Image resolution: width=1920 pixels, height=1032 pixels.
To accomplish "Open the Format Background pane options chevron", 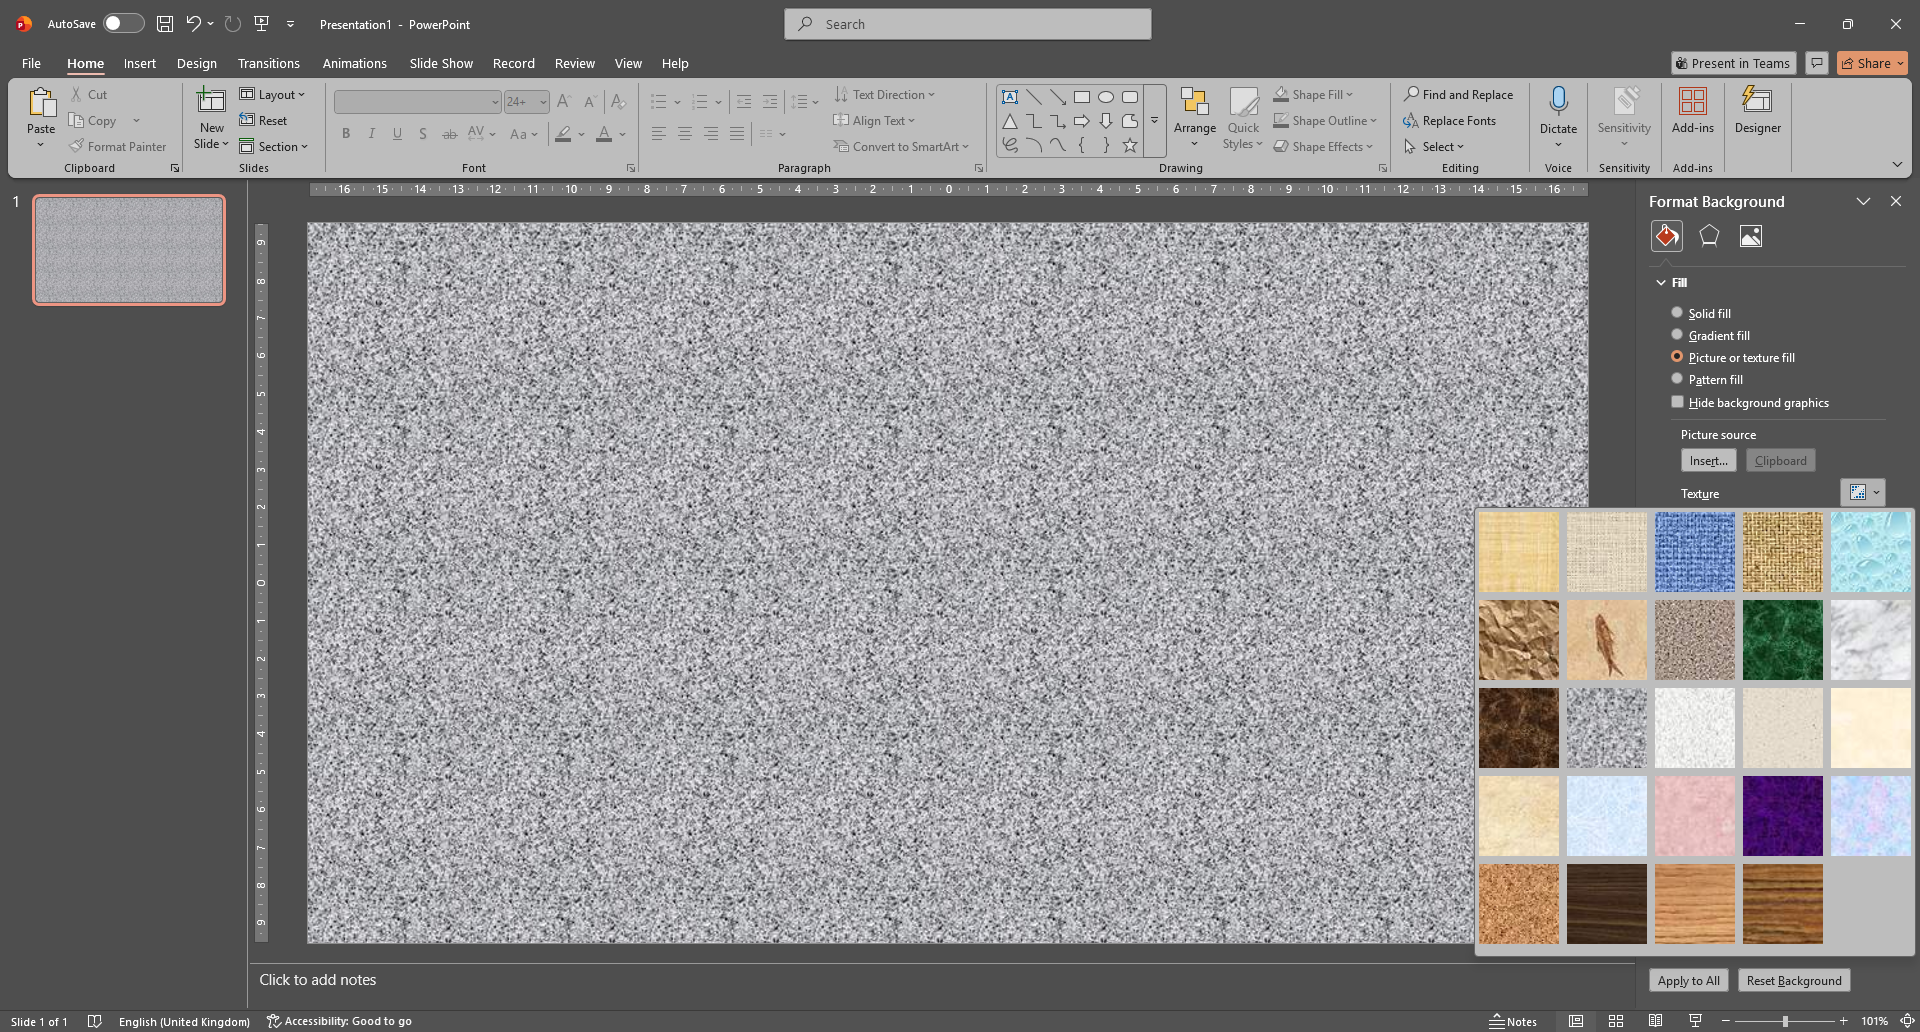I will 1863,201.
